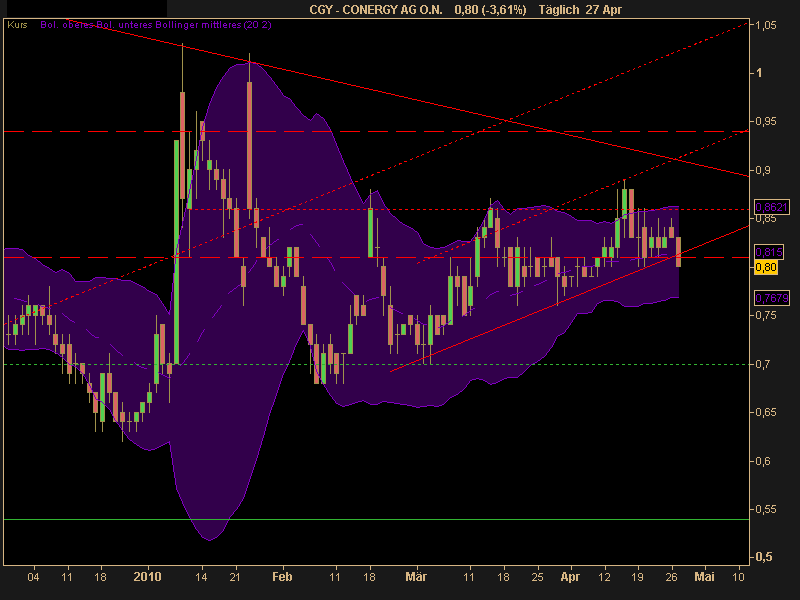Image resolution: width=800 pixels, height=600 pixels.
Task: Click the '26' date axis label
Action: click(x=671, y=577)
